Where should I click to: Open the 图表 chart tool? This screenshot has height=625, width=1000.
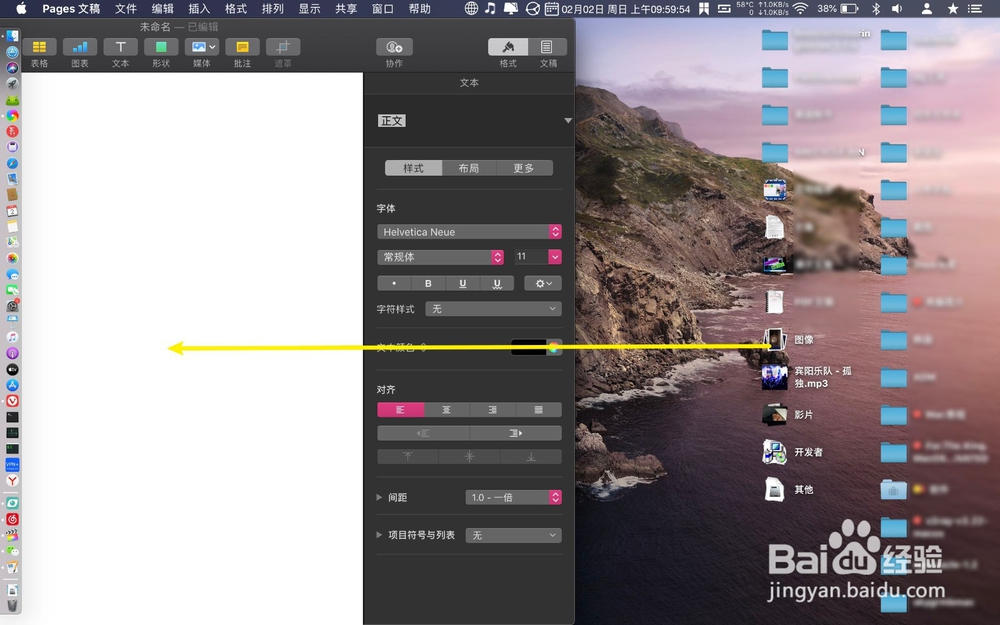click(80, 47)
